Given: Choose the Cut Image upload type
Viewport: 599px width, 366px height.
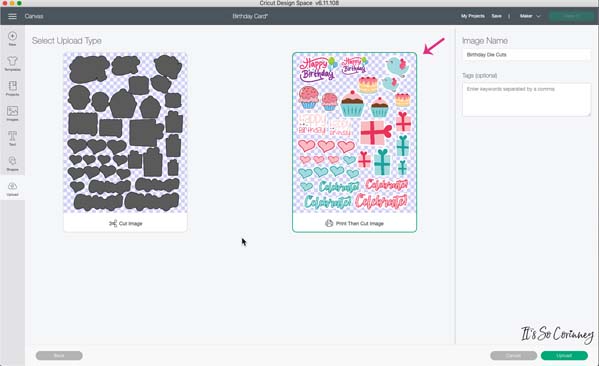Looking at the screenshot, I should click(125, 142).
